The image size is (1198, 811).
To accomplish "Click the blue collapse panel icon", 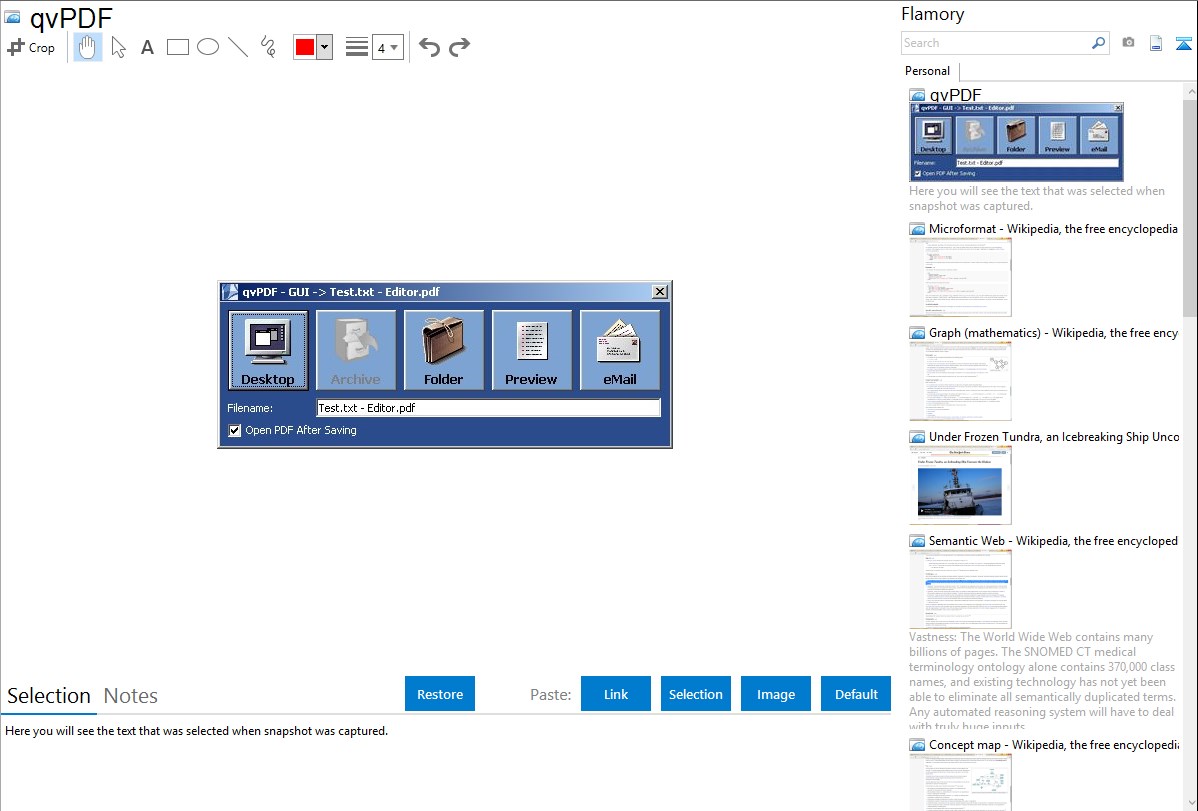I will [1183, 43].
